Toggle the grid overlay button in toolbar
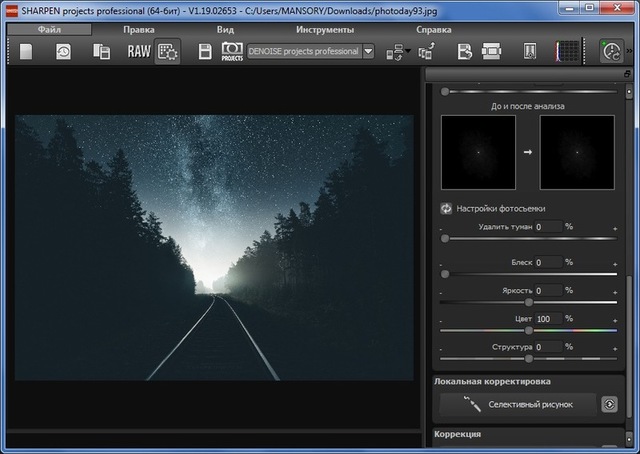 [x=567, y=51]
